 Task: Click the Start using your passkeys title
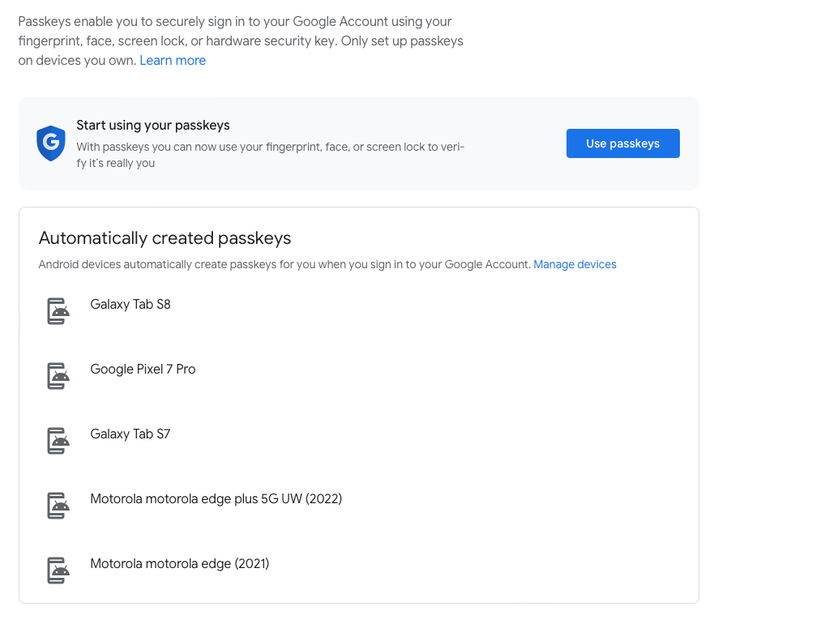(152, 125)
